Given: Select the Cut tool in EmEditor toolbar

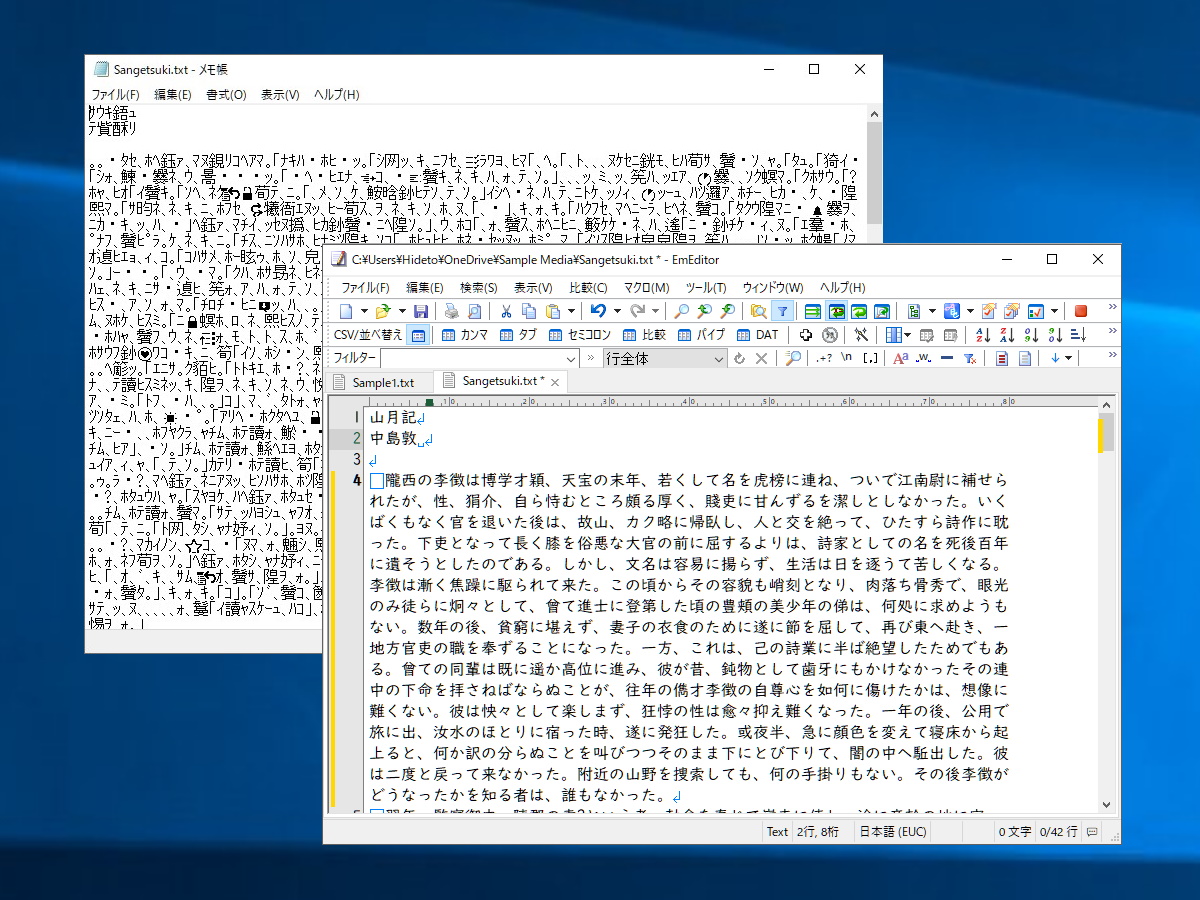Looking at the screenshot, I should pos(506,311).
